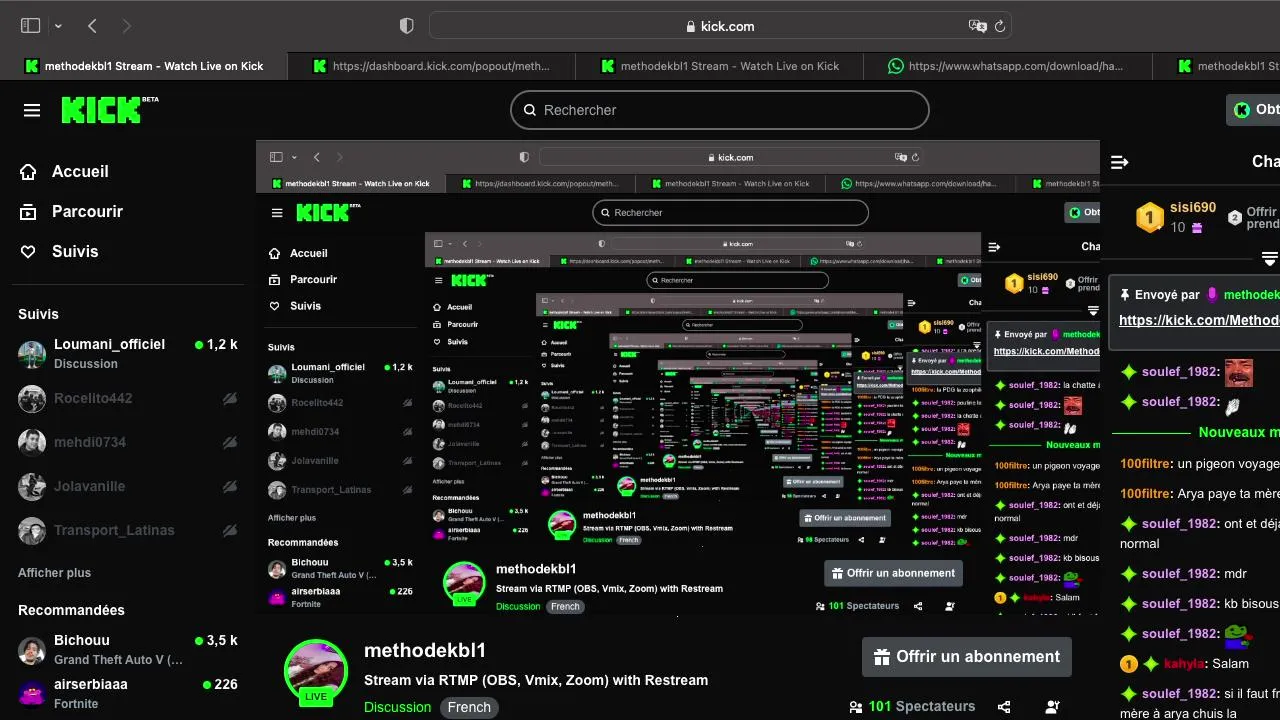Click the red laughing face emote
The image size is (1280, 720).
(1238, 373)
